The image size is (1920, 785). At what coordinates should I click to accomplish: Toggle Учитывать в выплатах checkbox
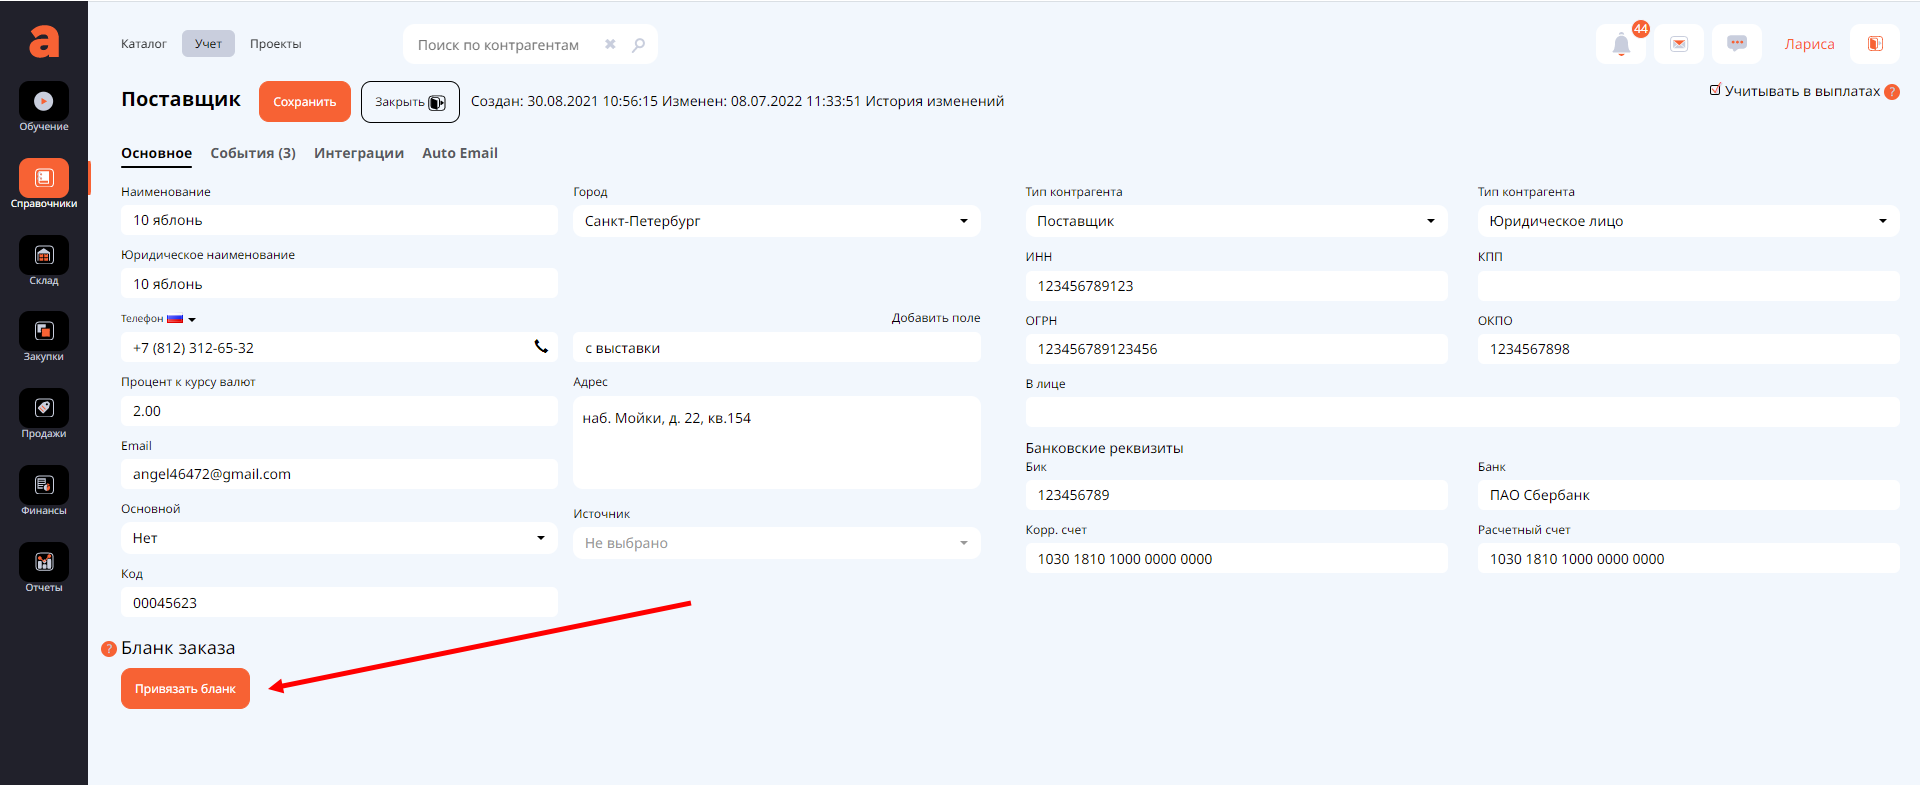point(1715,90)
